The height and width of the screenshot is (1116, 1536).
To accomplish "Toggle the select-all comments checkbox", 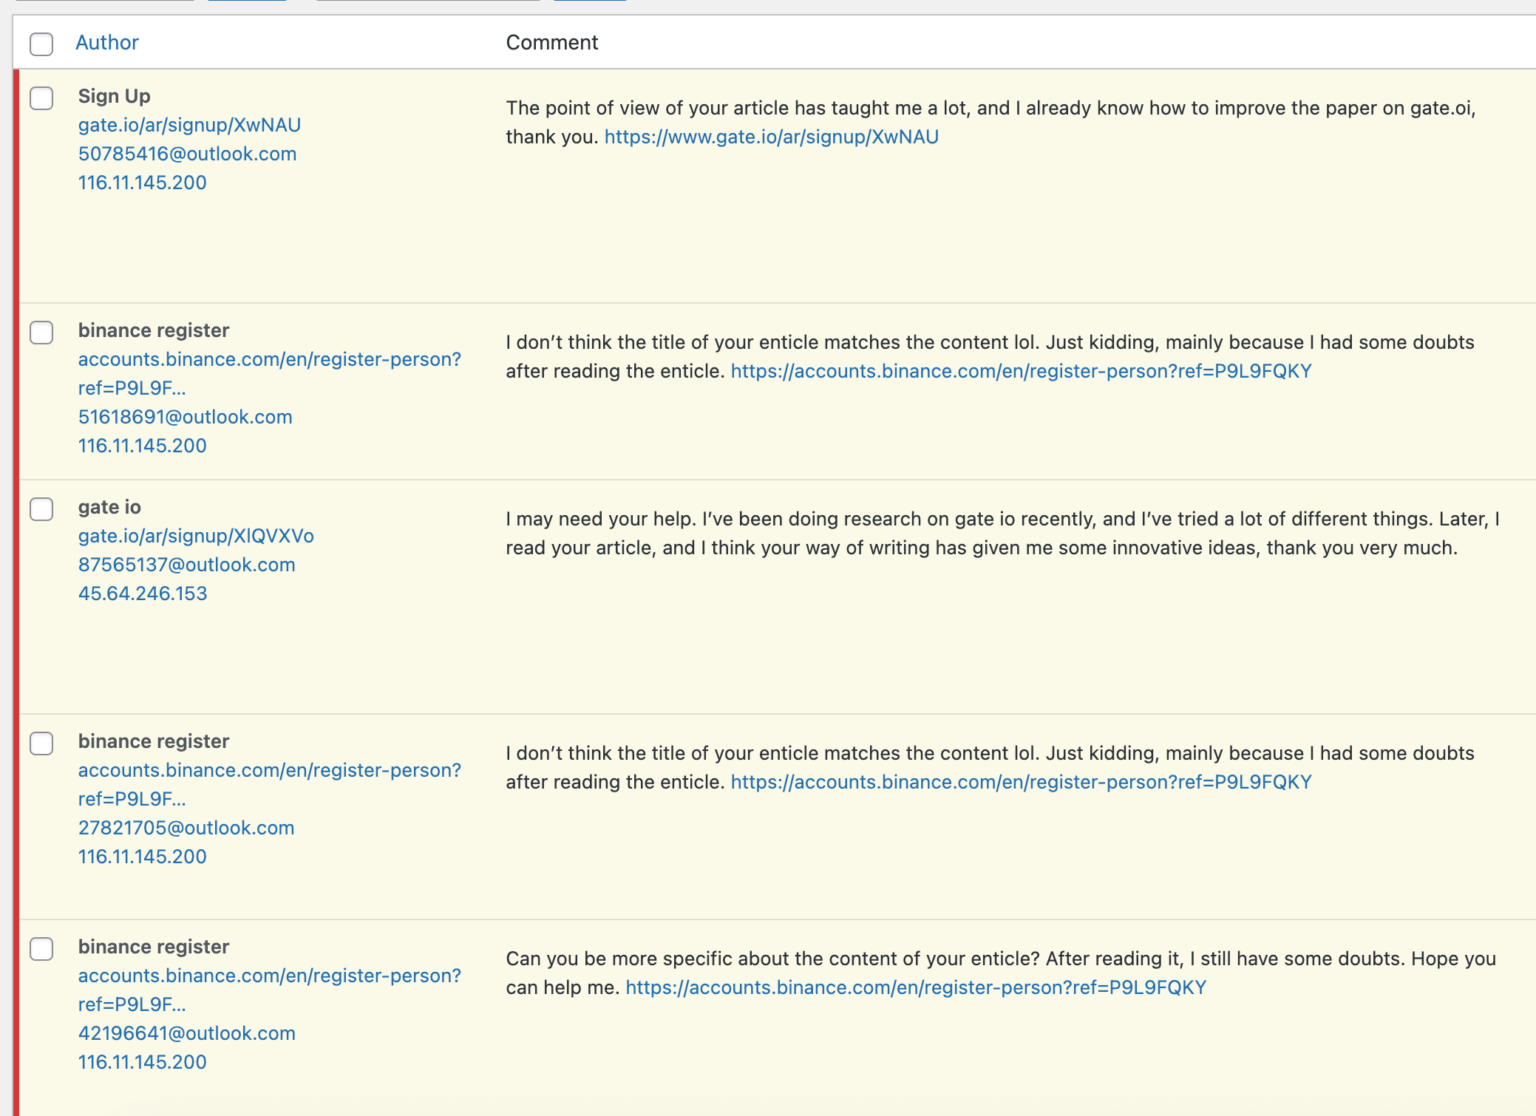I will [x=41, y=44].
